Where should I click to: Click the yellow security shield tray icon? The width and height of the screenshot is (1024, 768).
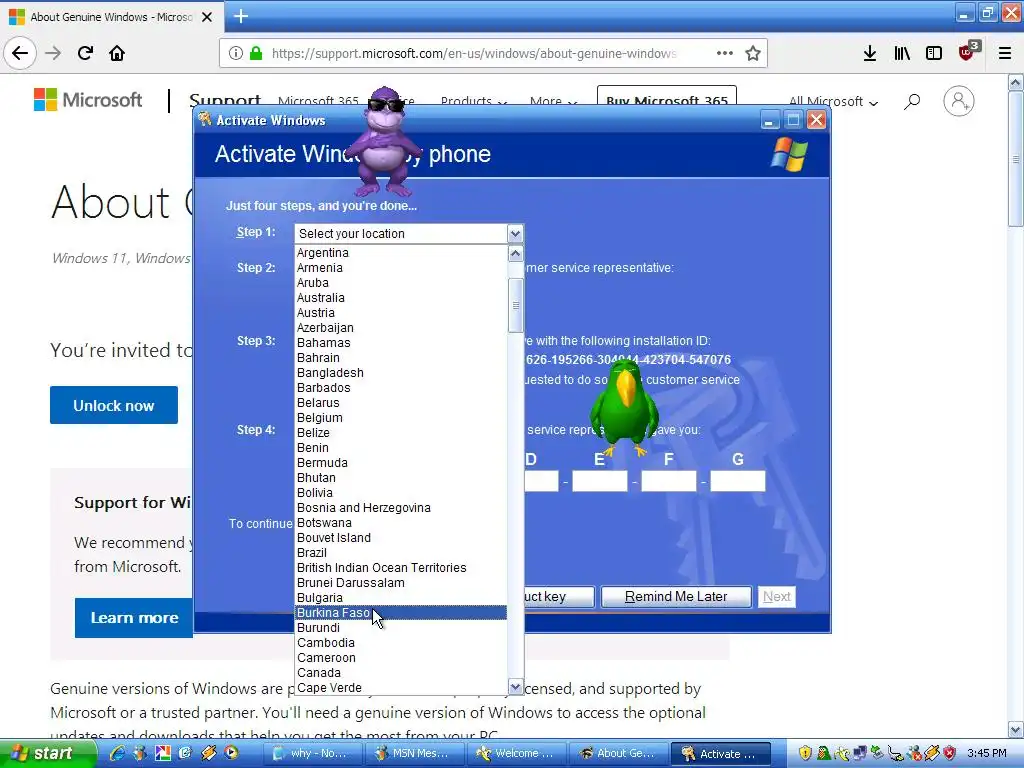805,753
